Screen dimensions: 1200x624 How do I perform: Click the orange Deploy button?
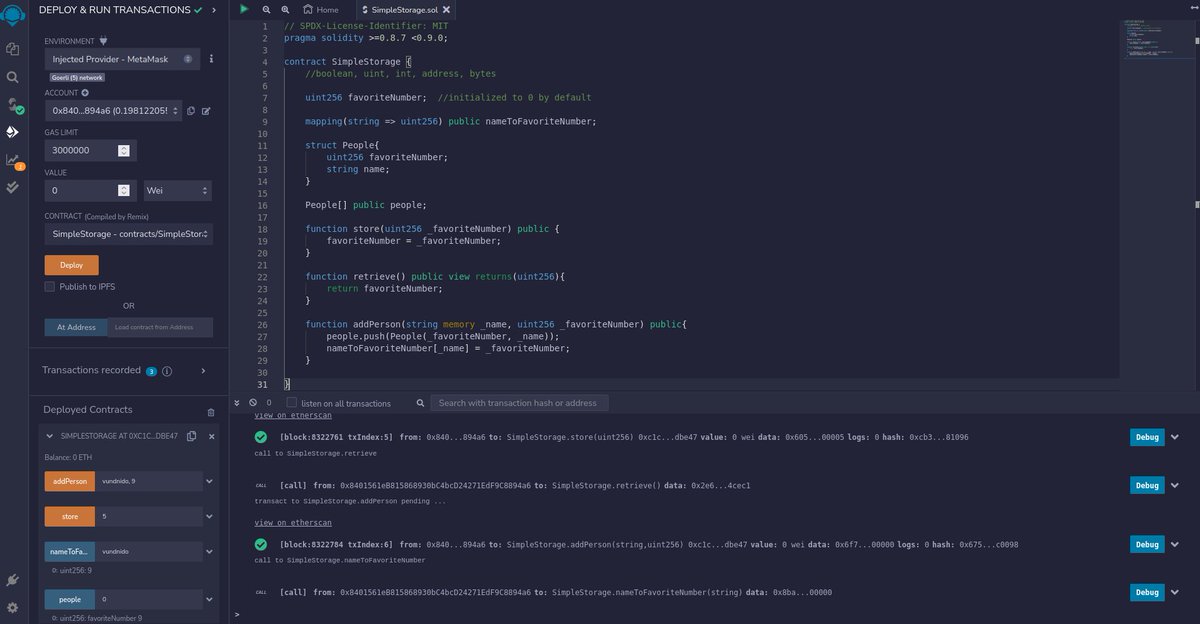tap(72, 265)
